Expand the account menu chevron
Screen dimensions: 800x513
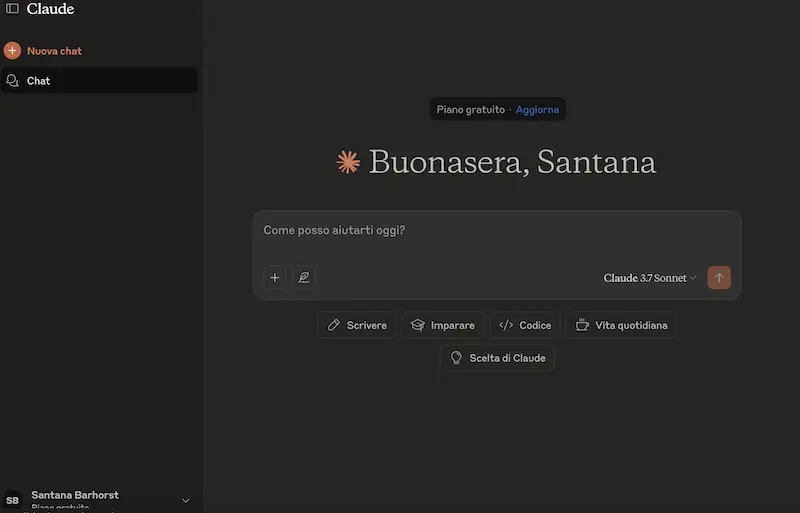pos(186,501)
